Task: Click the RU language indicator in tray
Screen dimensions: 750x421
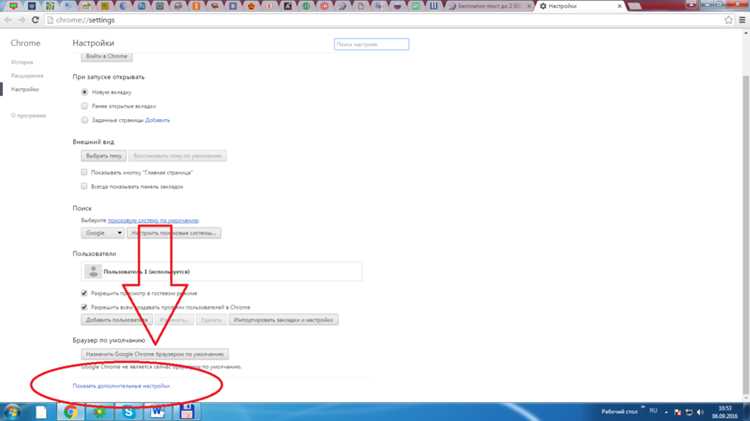Action: pos(653,411)
